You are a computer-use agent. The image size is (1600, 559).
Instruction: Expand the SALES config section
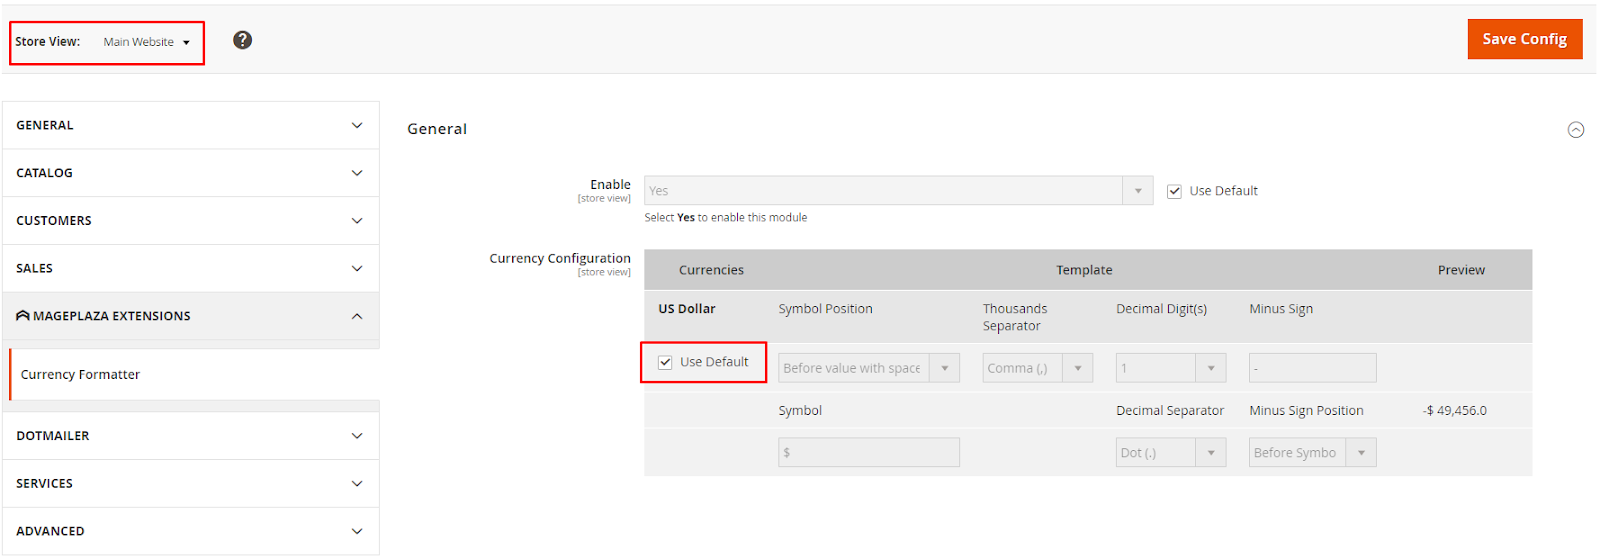tap(191, 269)
